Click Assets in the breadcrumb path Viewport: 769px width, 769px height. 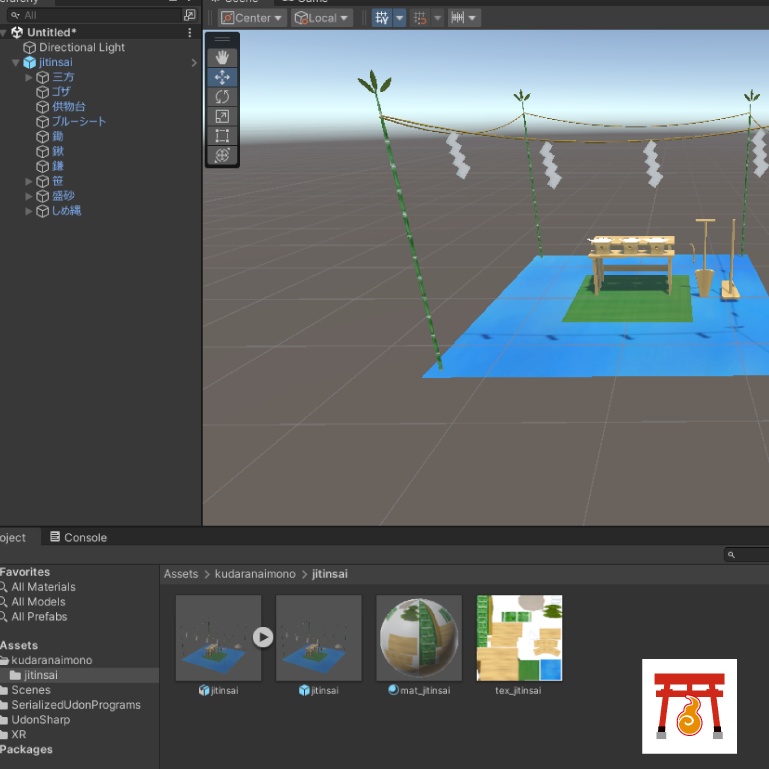tap(181, 574)
